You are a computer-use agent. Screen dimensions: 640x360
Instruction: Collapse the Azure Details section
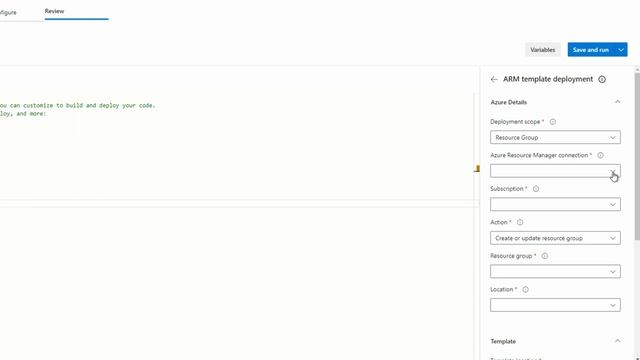pyautogui.click(x=618, y=102)
